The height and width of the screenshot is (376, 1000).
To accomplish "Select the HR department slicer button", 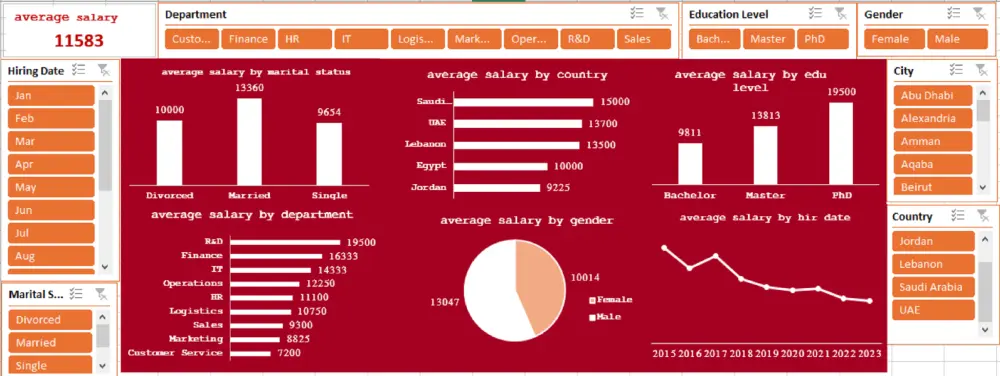I will click(304, 39).
